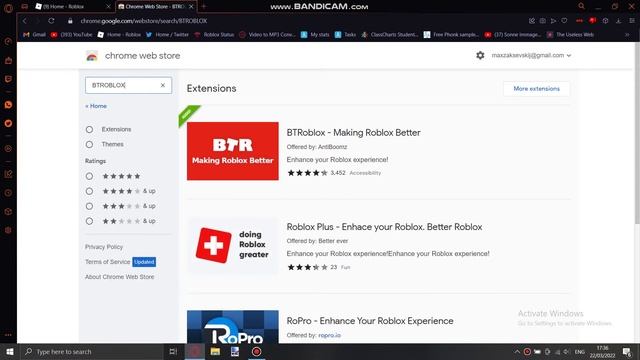Click the heart bookmark icon in address bar
Image resolution: width=640 pixels, height=360 pixels.
point(564,21)
